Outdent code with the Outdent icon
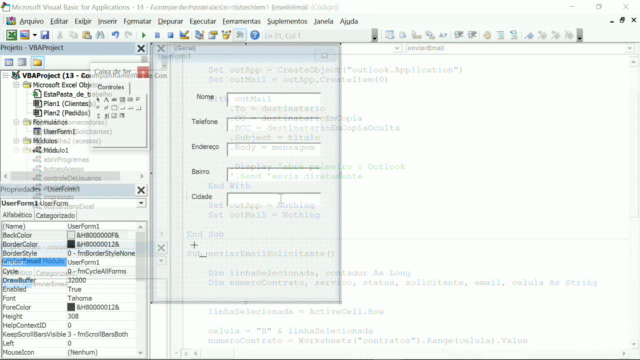 pos(472,35)
